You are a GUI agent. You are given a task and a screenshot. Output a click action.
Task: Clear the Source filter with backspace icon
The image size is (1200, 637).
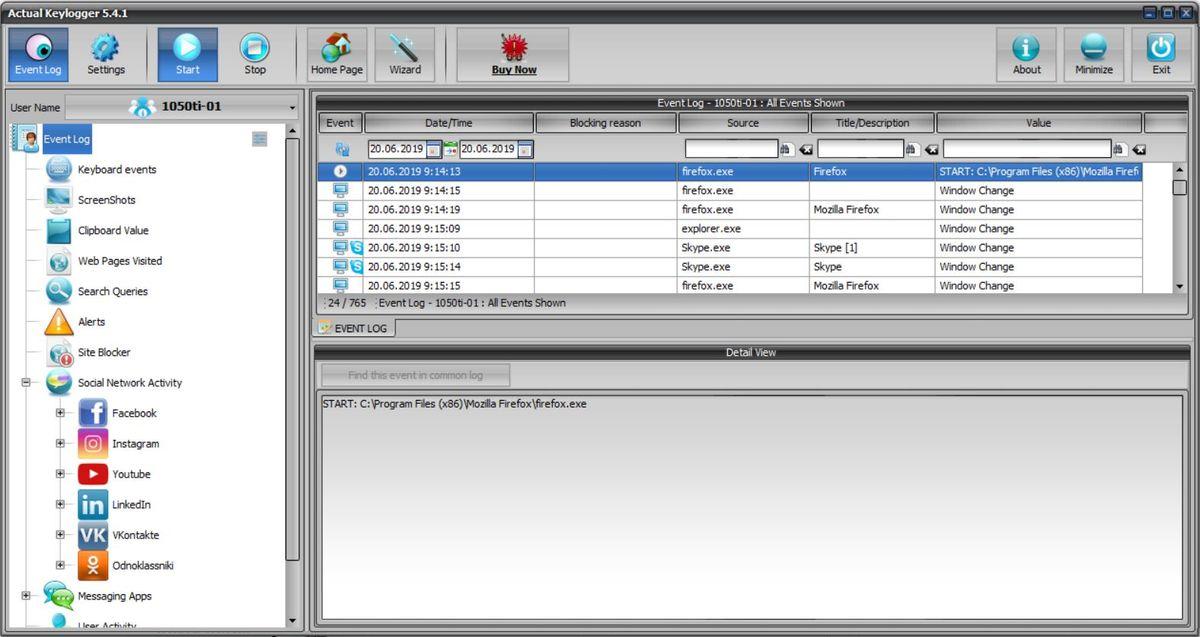pos(806,150)
